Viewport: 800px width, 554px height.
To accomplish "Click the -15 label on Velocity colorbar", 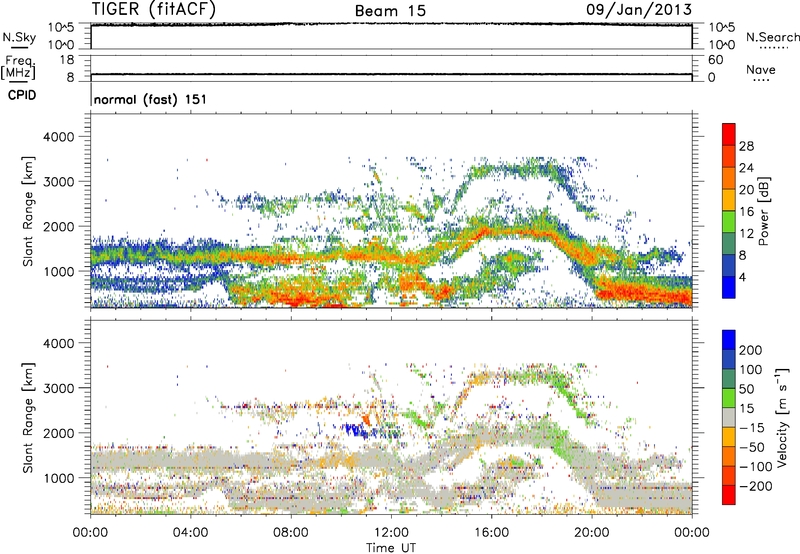I will (x=752, y=428).
